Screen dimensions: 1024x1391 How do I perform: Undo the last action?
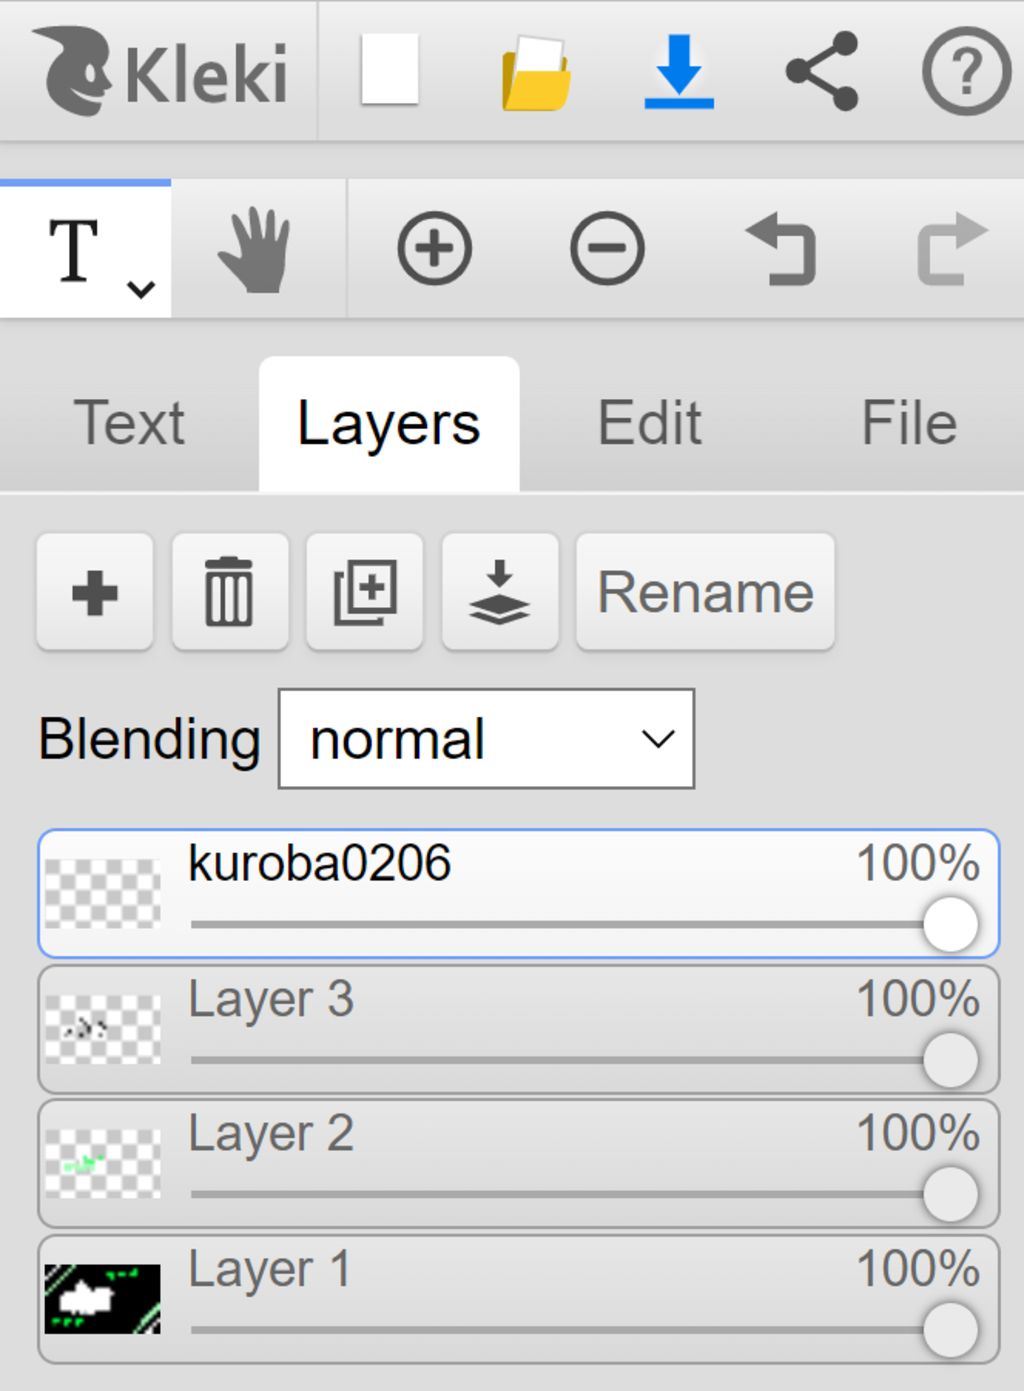(x=781, y=250)
